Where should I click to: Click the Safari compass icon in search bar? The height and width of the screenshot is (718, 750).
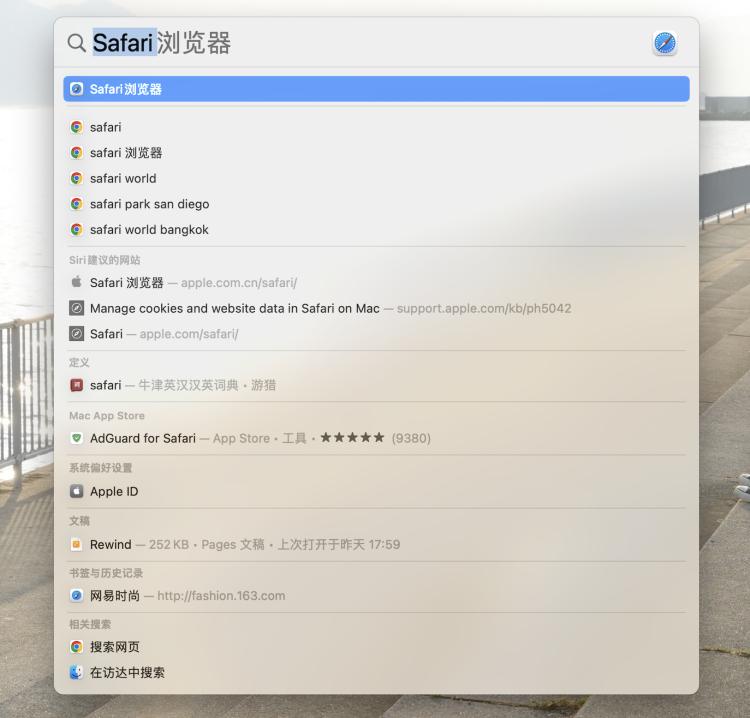664,43
